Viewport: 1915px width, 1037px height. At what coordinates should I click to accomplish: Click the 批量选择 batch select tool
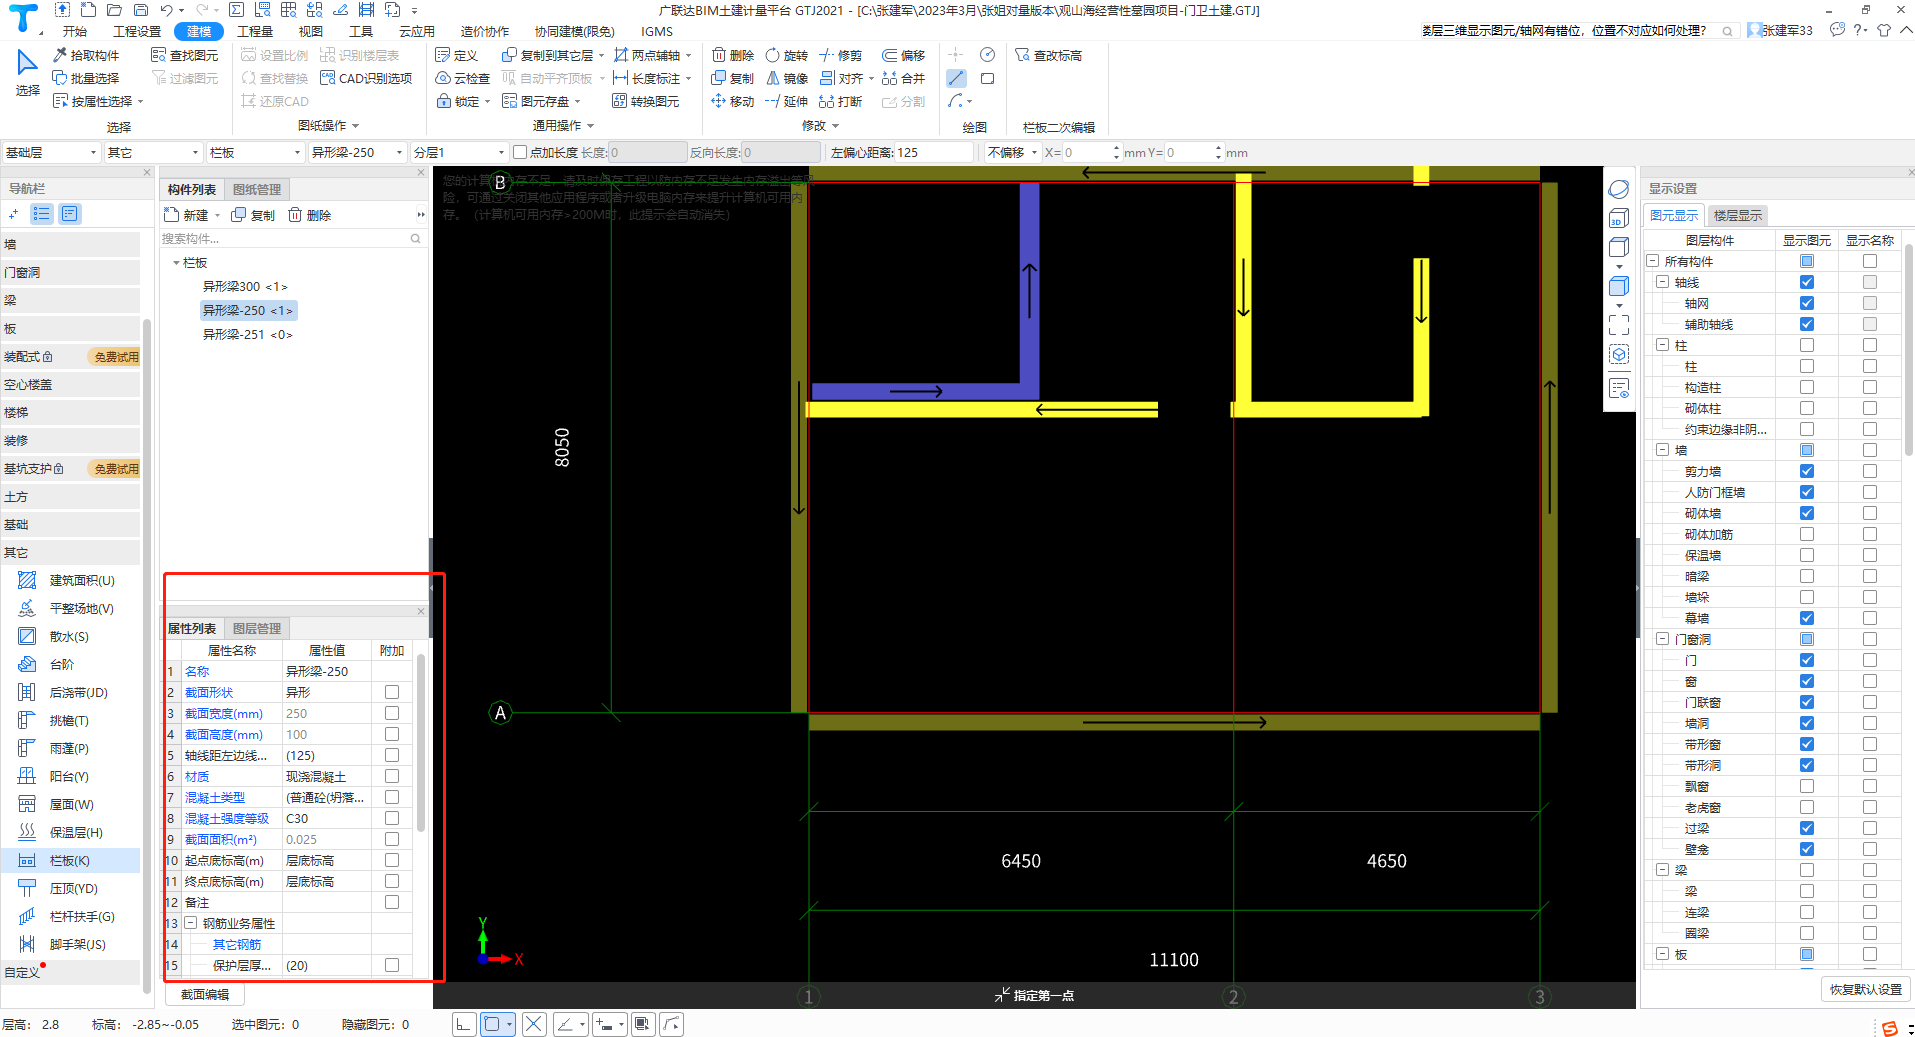pos(85,78)
